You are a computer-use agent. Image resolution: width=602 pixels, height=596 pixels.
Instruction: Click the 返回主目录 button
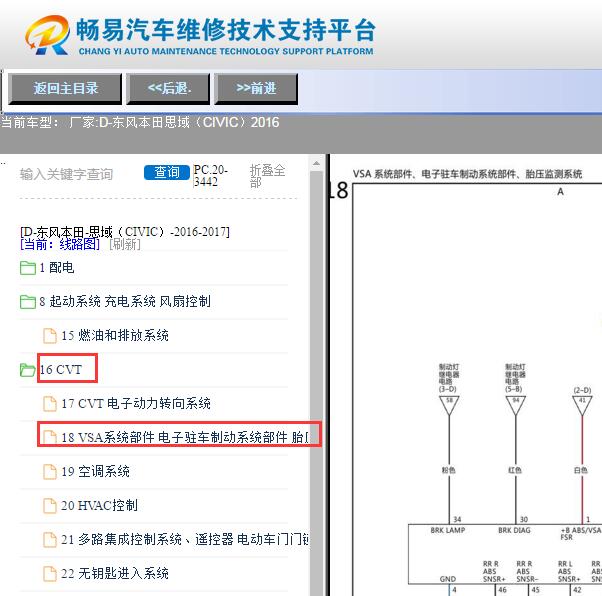pyautogui.click(x=65, y=89)
